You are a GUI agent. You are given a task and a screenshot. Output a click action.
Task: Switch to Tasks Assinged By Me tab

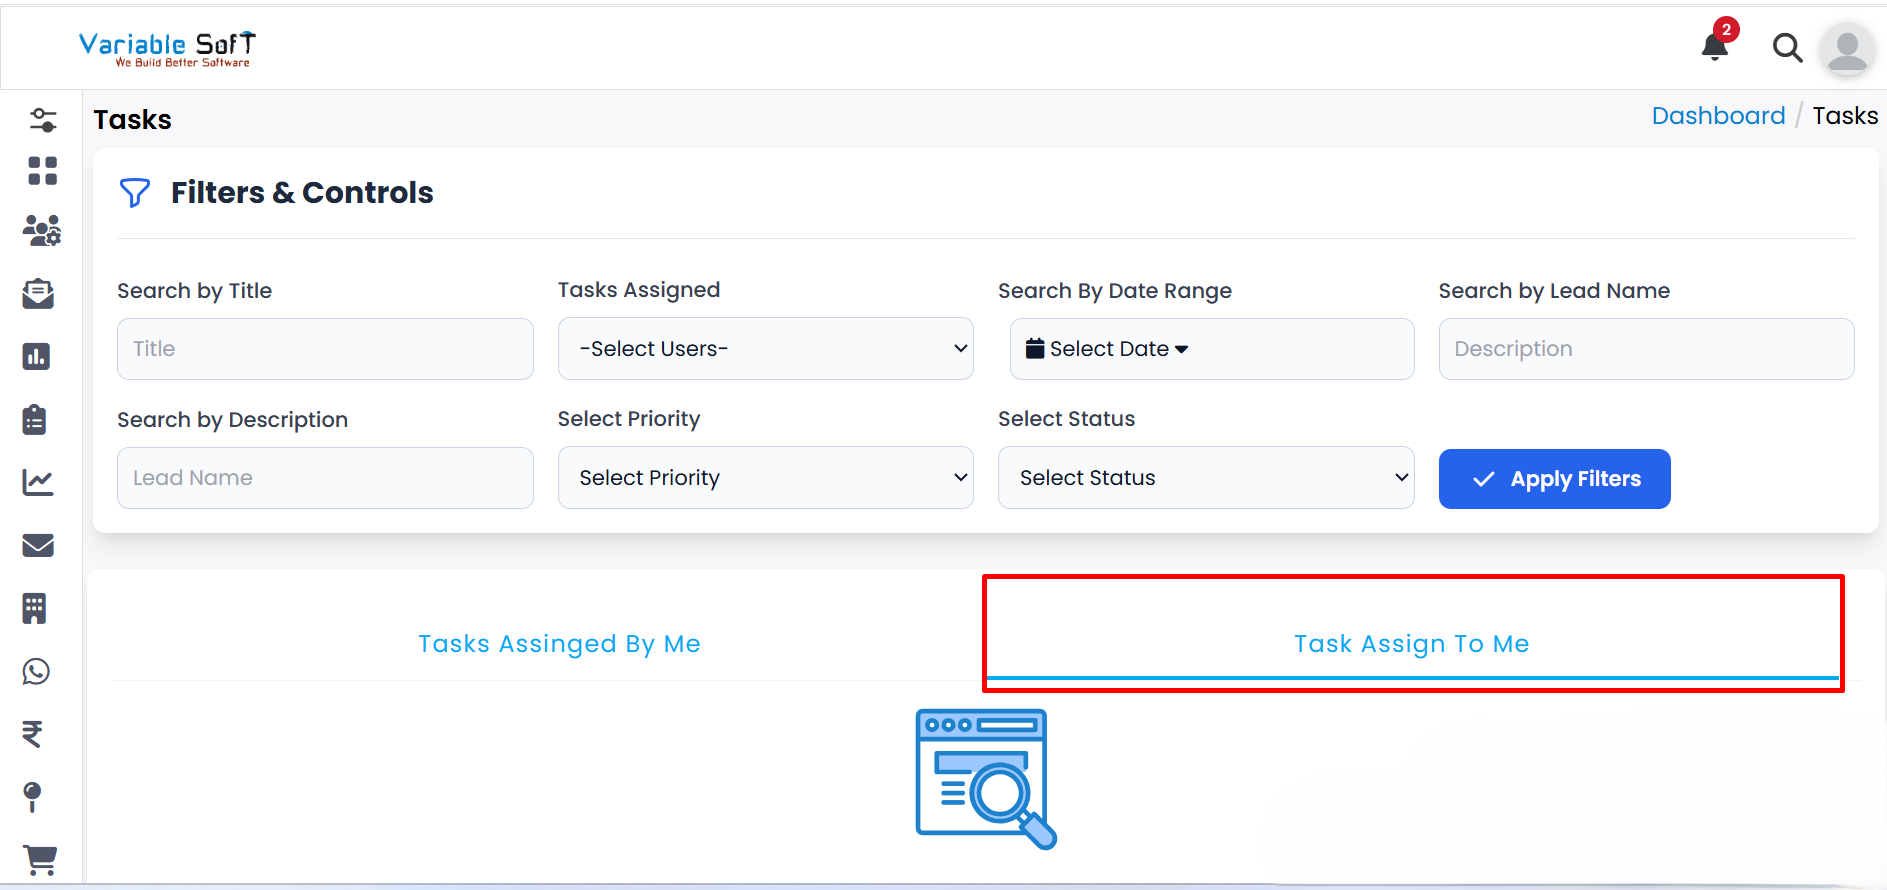pyautogui.click(x=559, y=644)
